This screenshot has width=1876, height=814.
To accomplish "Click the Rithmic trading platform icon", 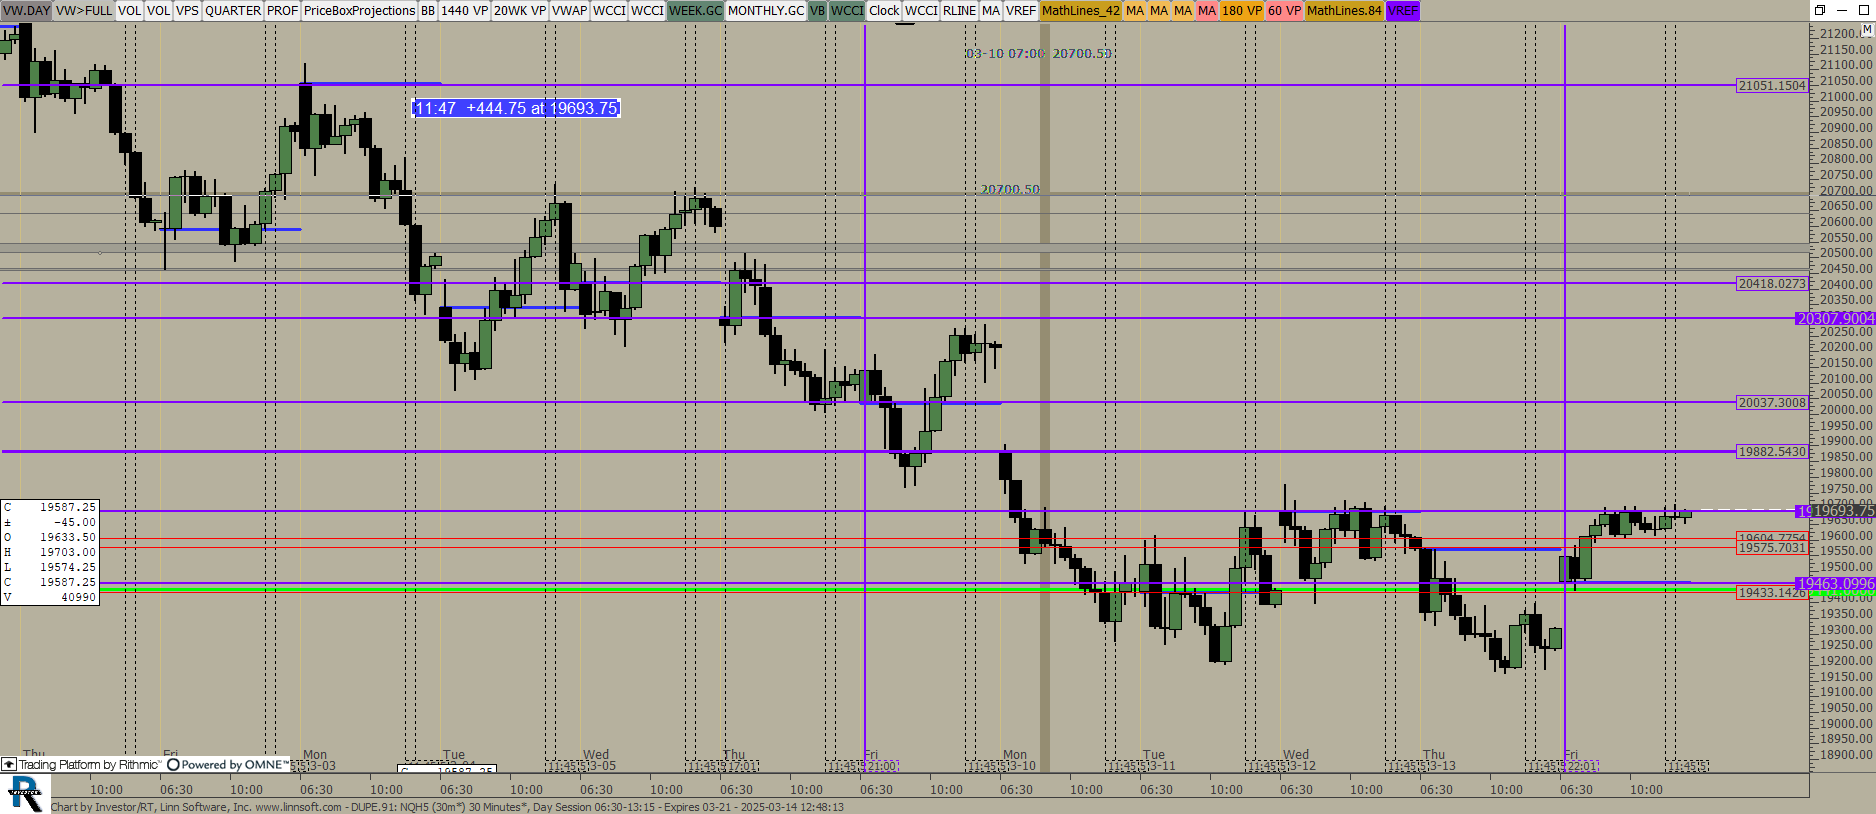I will (9, 765).
